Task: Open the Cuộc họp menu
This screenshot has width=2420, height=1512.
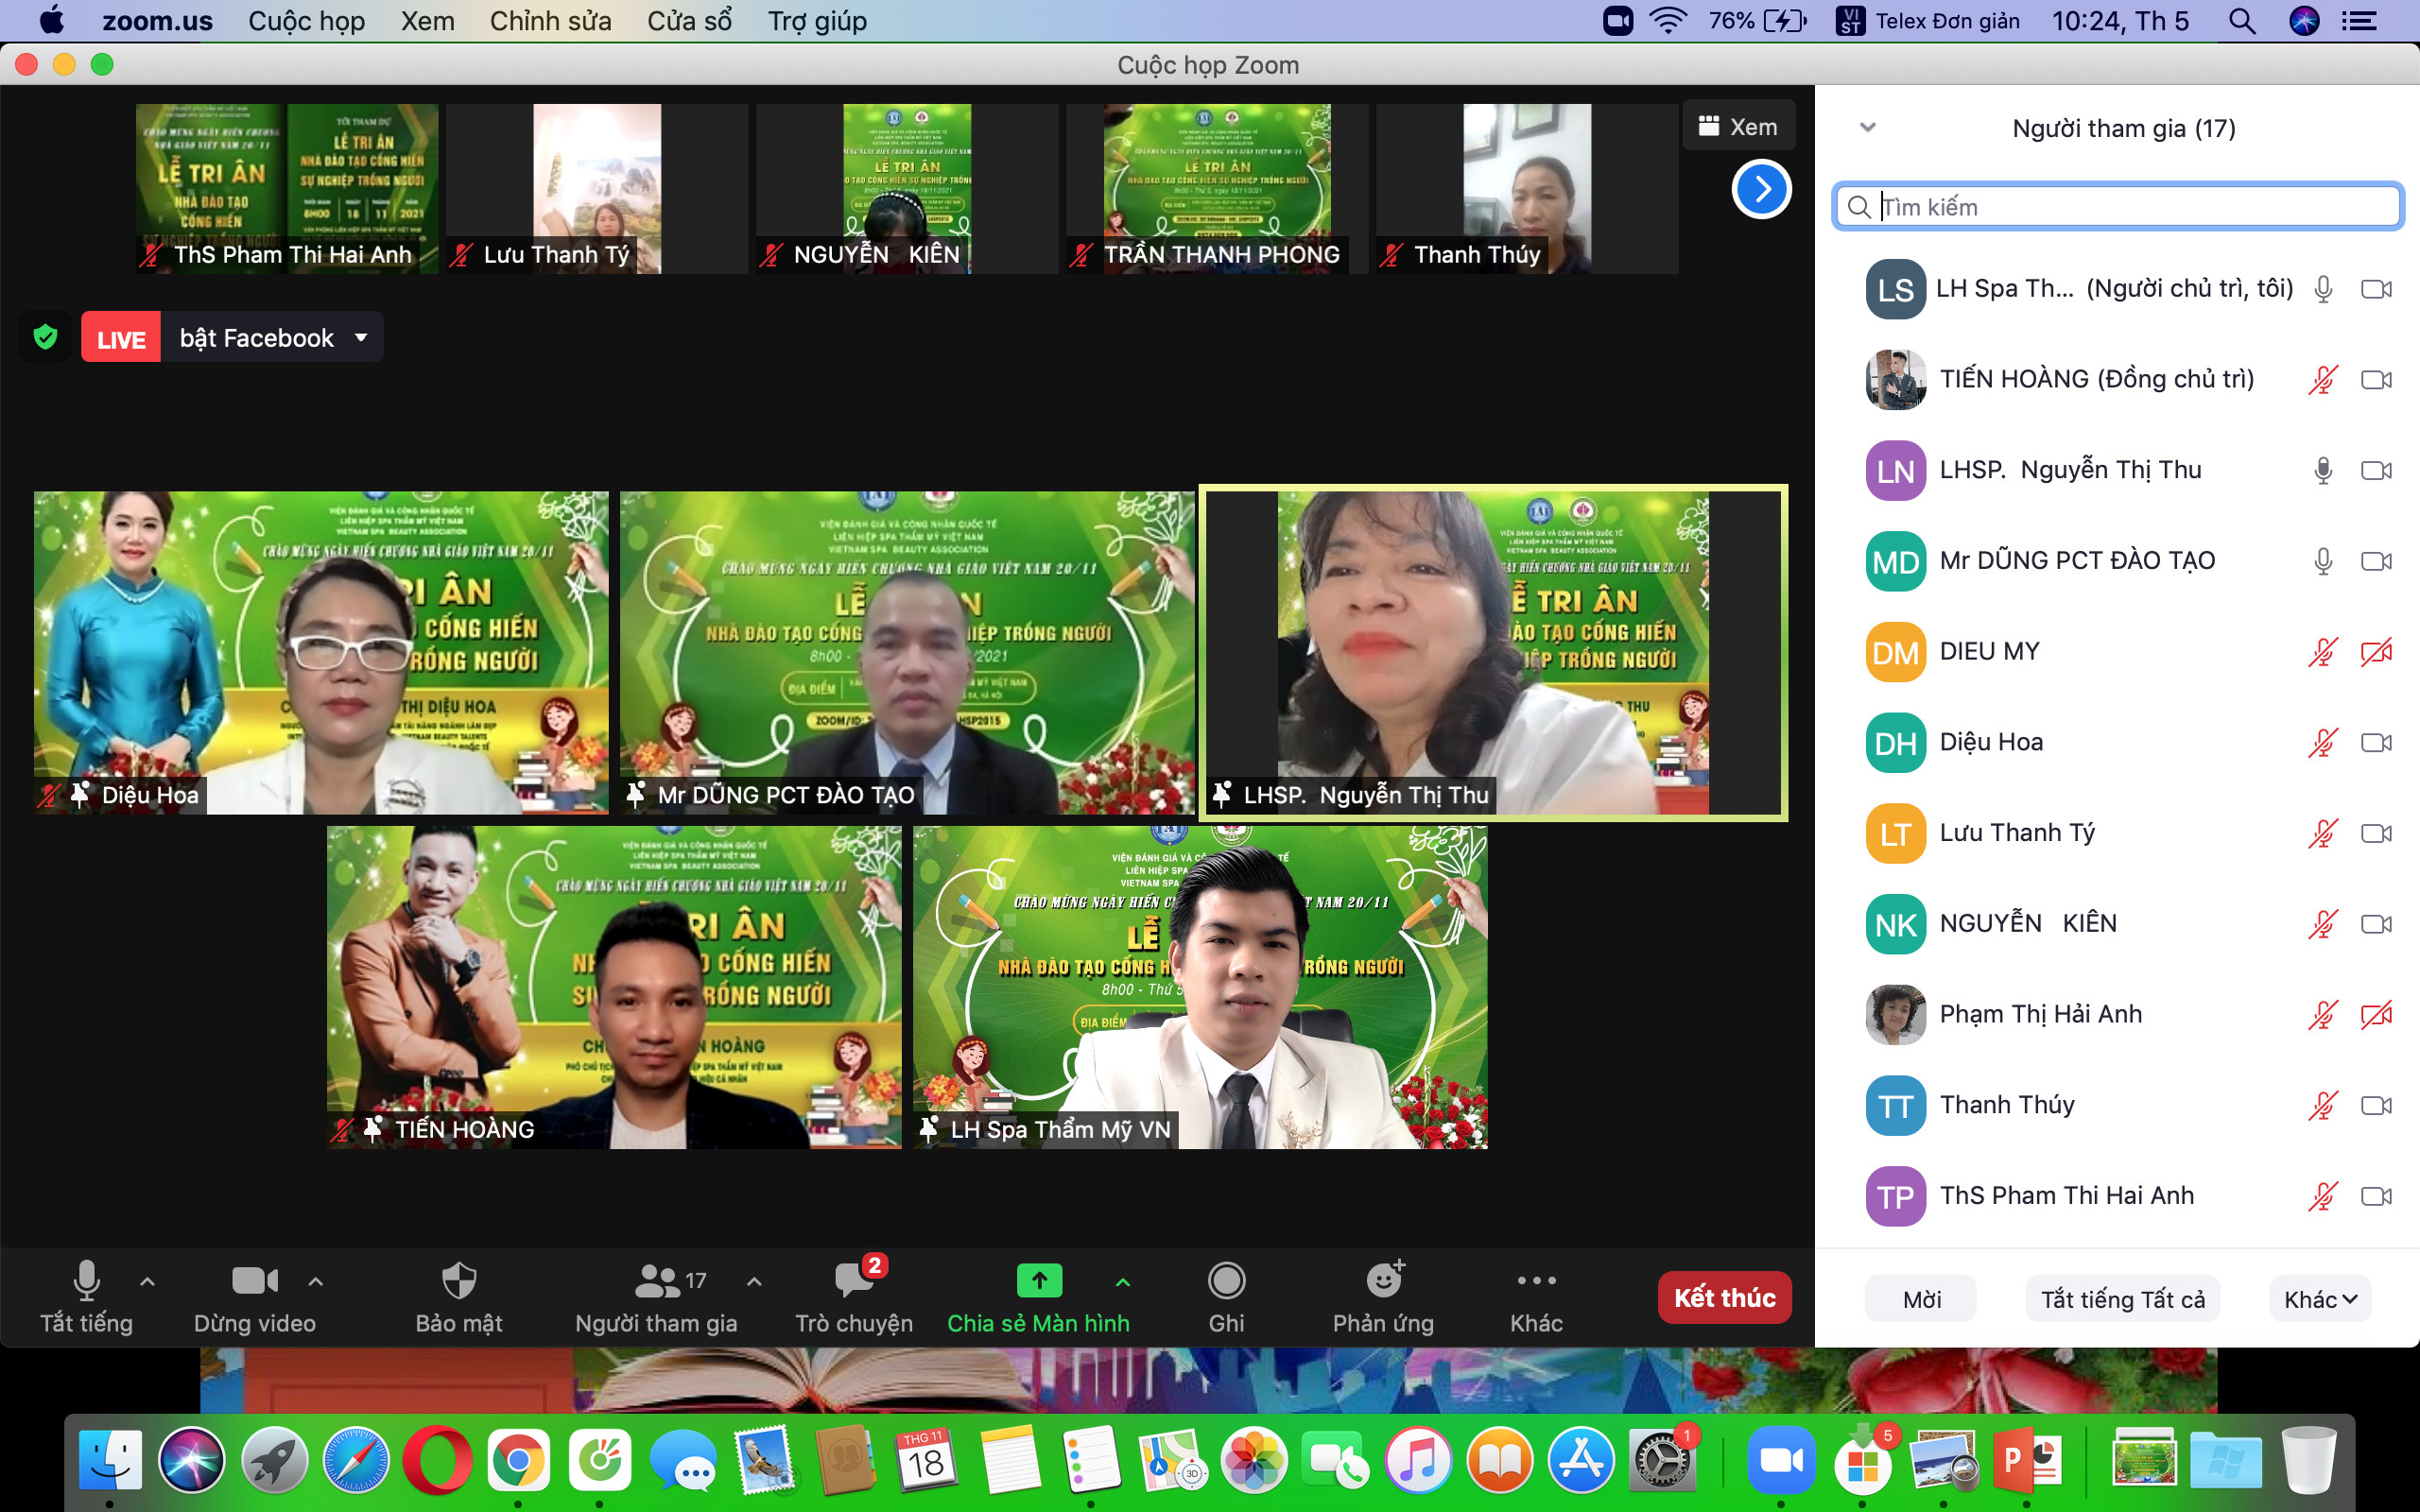Action: pos(306,21)
